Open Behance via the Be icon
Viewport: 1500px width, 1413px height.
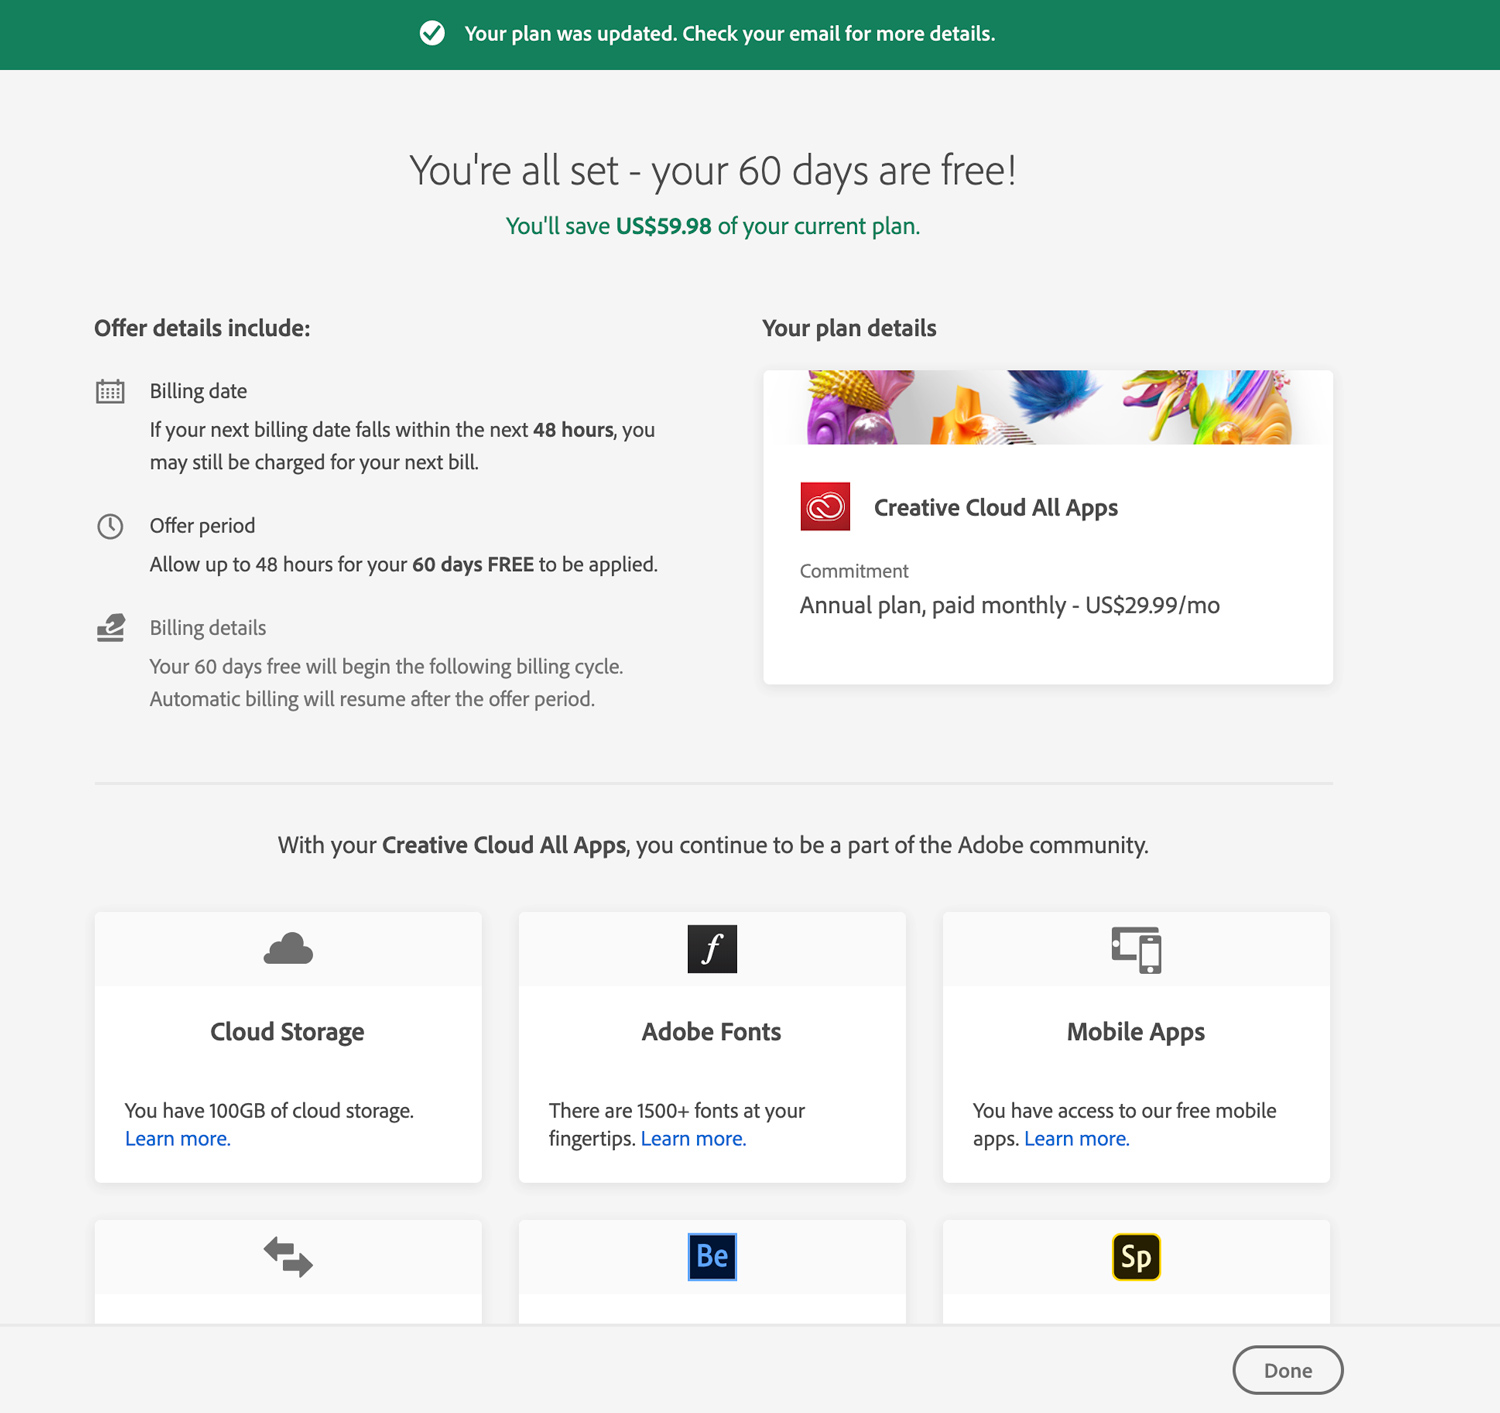coord(711,1257)
